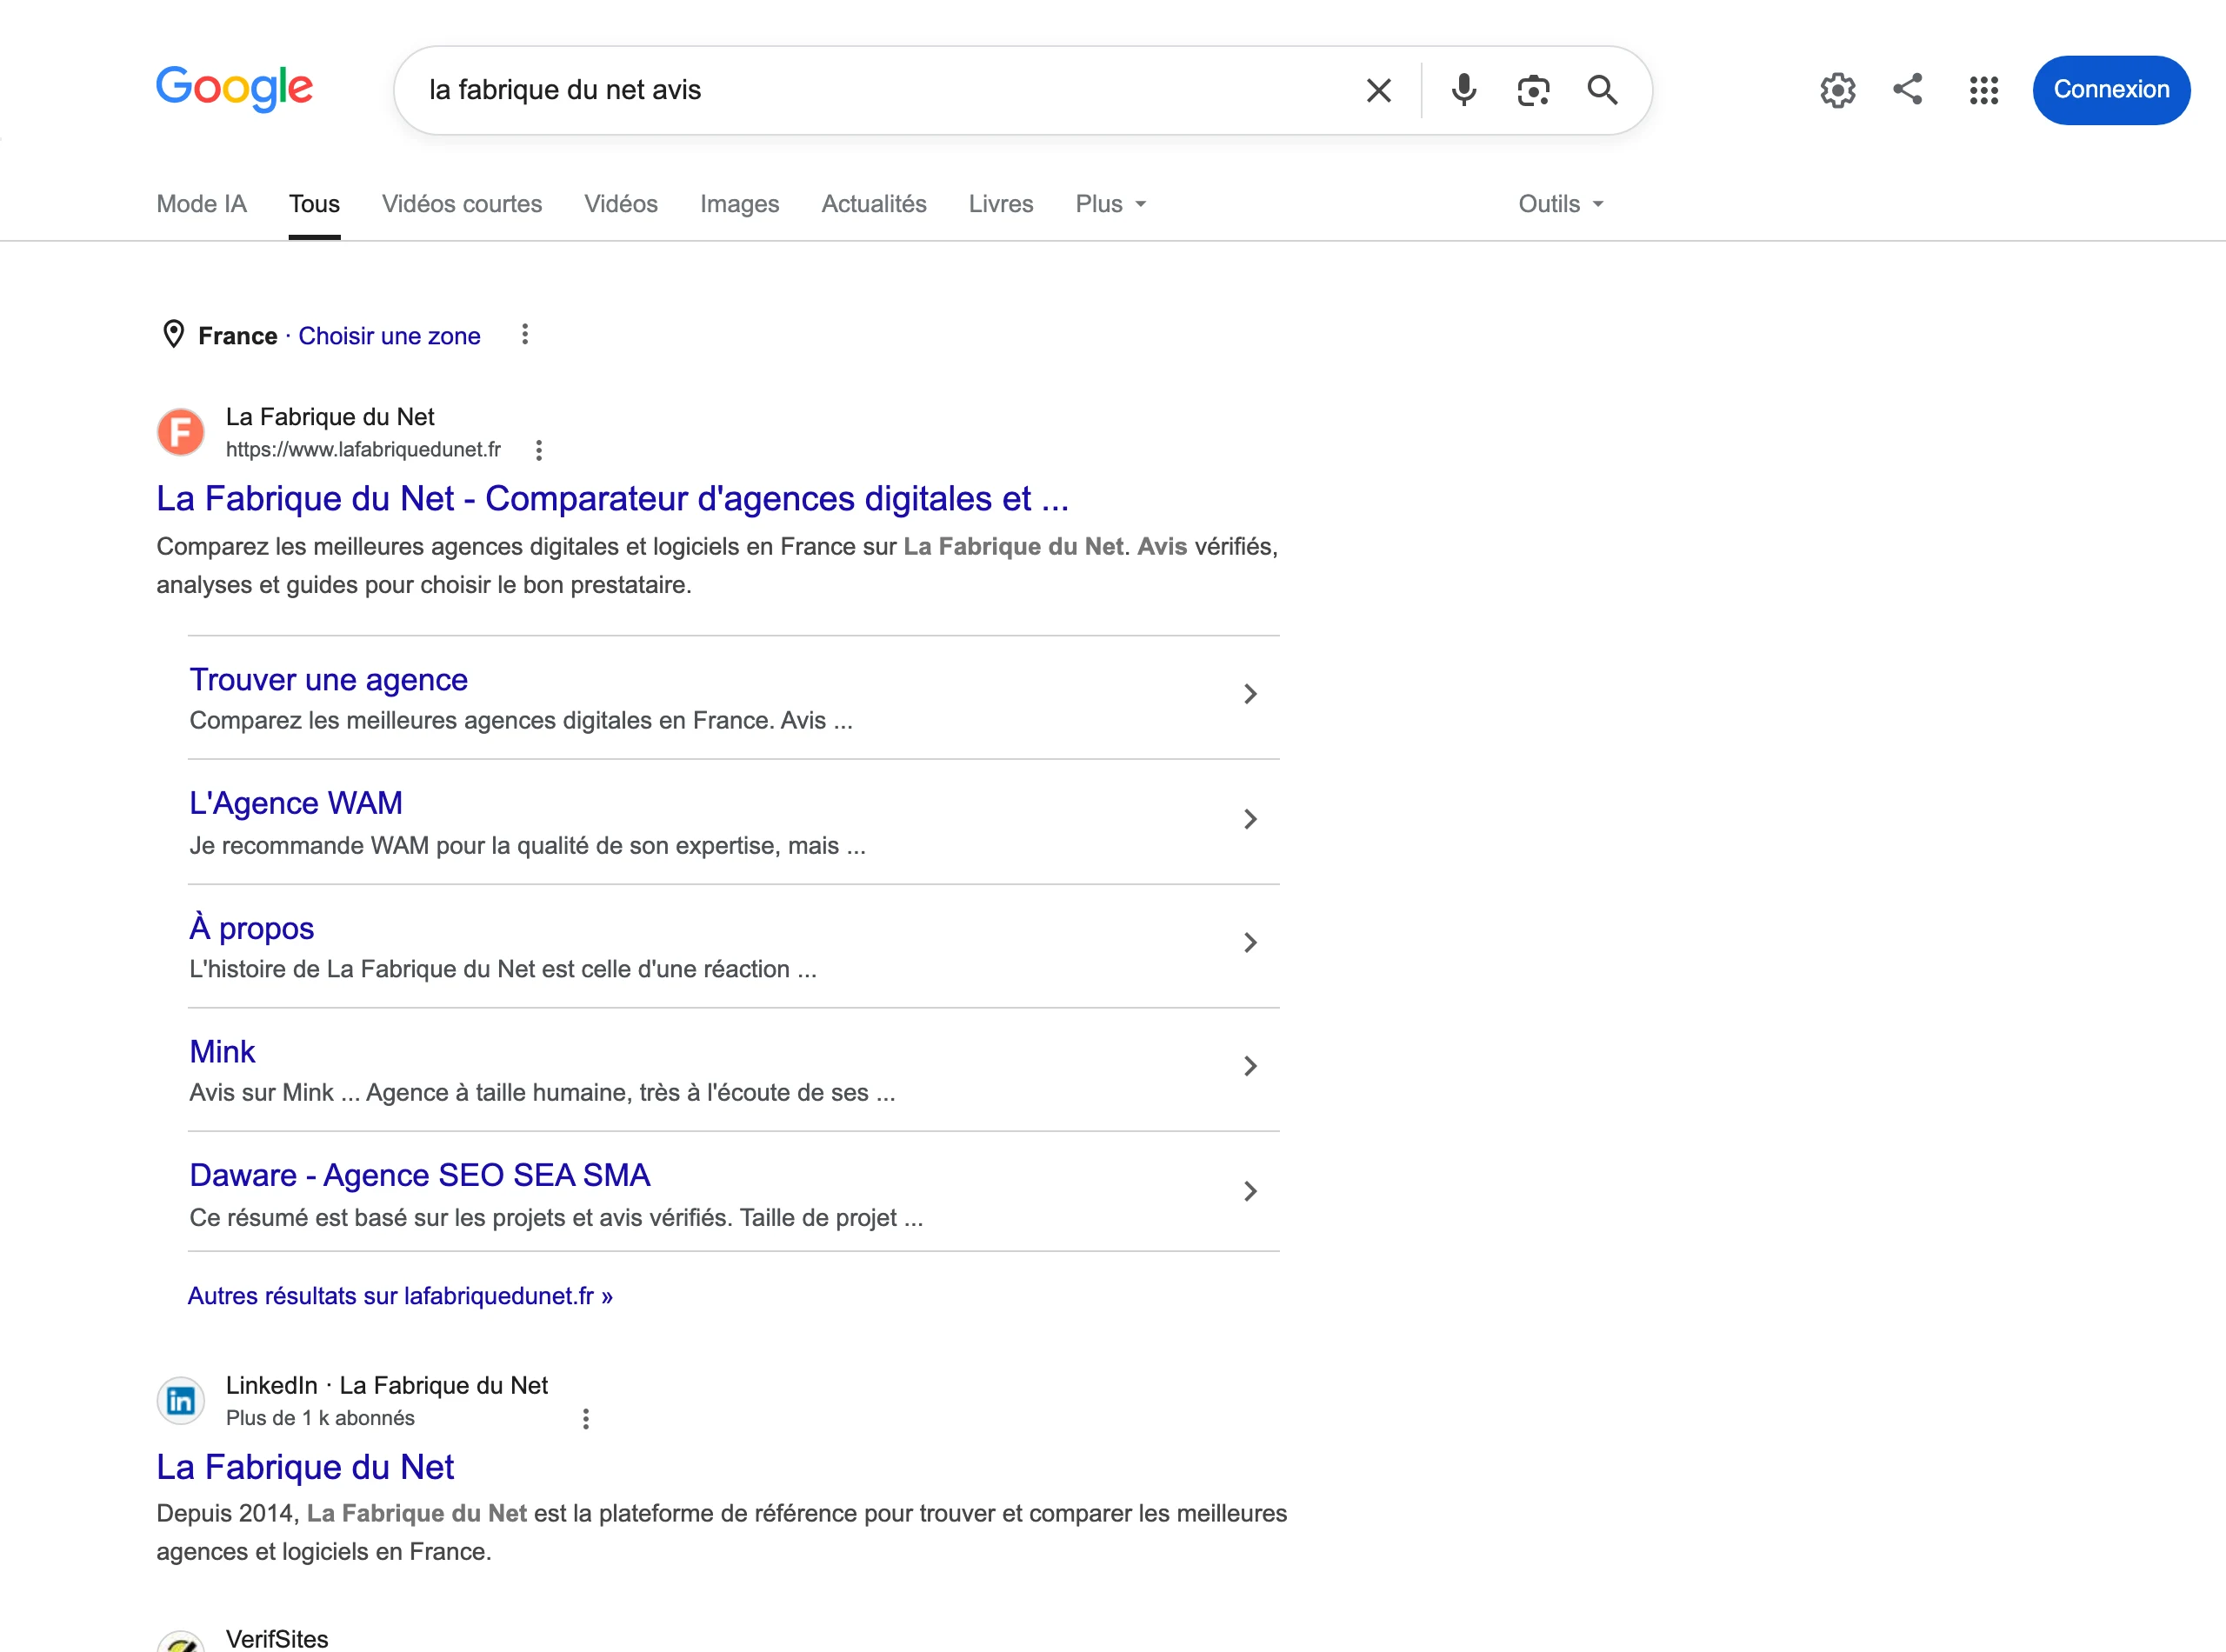Open the Mink sitelink
This screenshot has height=1652, width=2226.
(x=222, y=1052)
